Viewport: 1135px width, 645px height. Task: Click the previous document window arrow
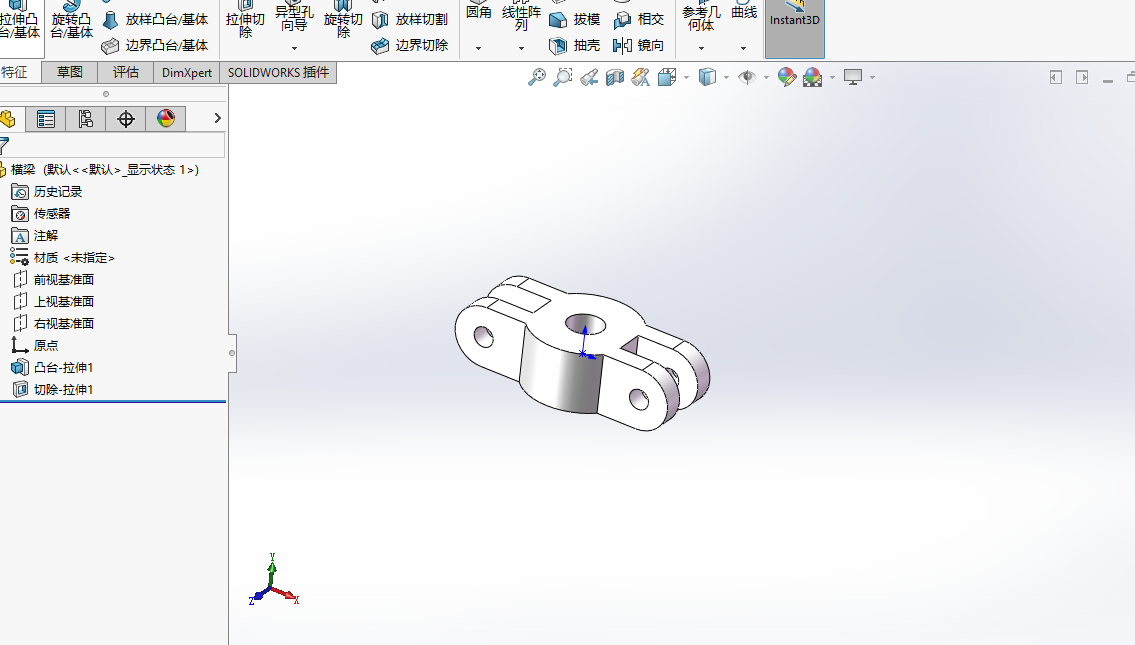(x=1056, y=77)
